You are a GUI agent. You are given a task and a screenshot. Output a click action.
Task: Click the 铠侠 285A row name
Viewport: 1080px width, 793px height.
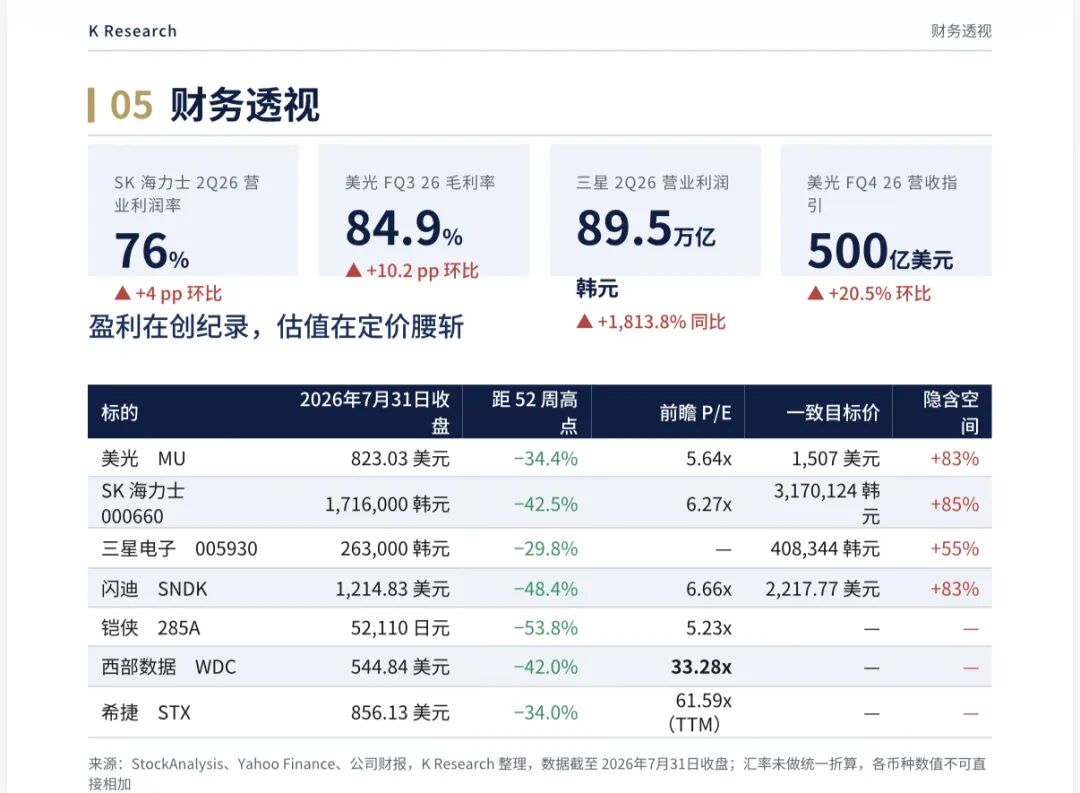tap(151, 628)
